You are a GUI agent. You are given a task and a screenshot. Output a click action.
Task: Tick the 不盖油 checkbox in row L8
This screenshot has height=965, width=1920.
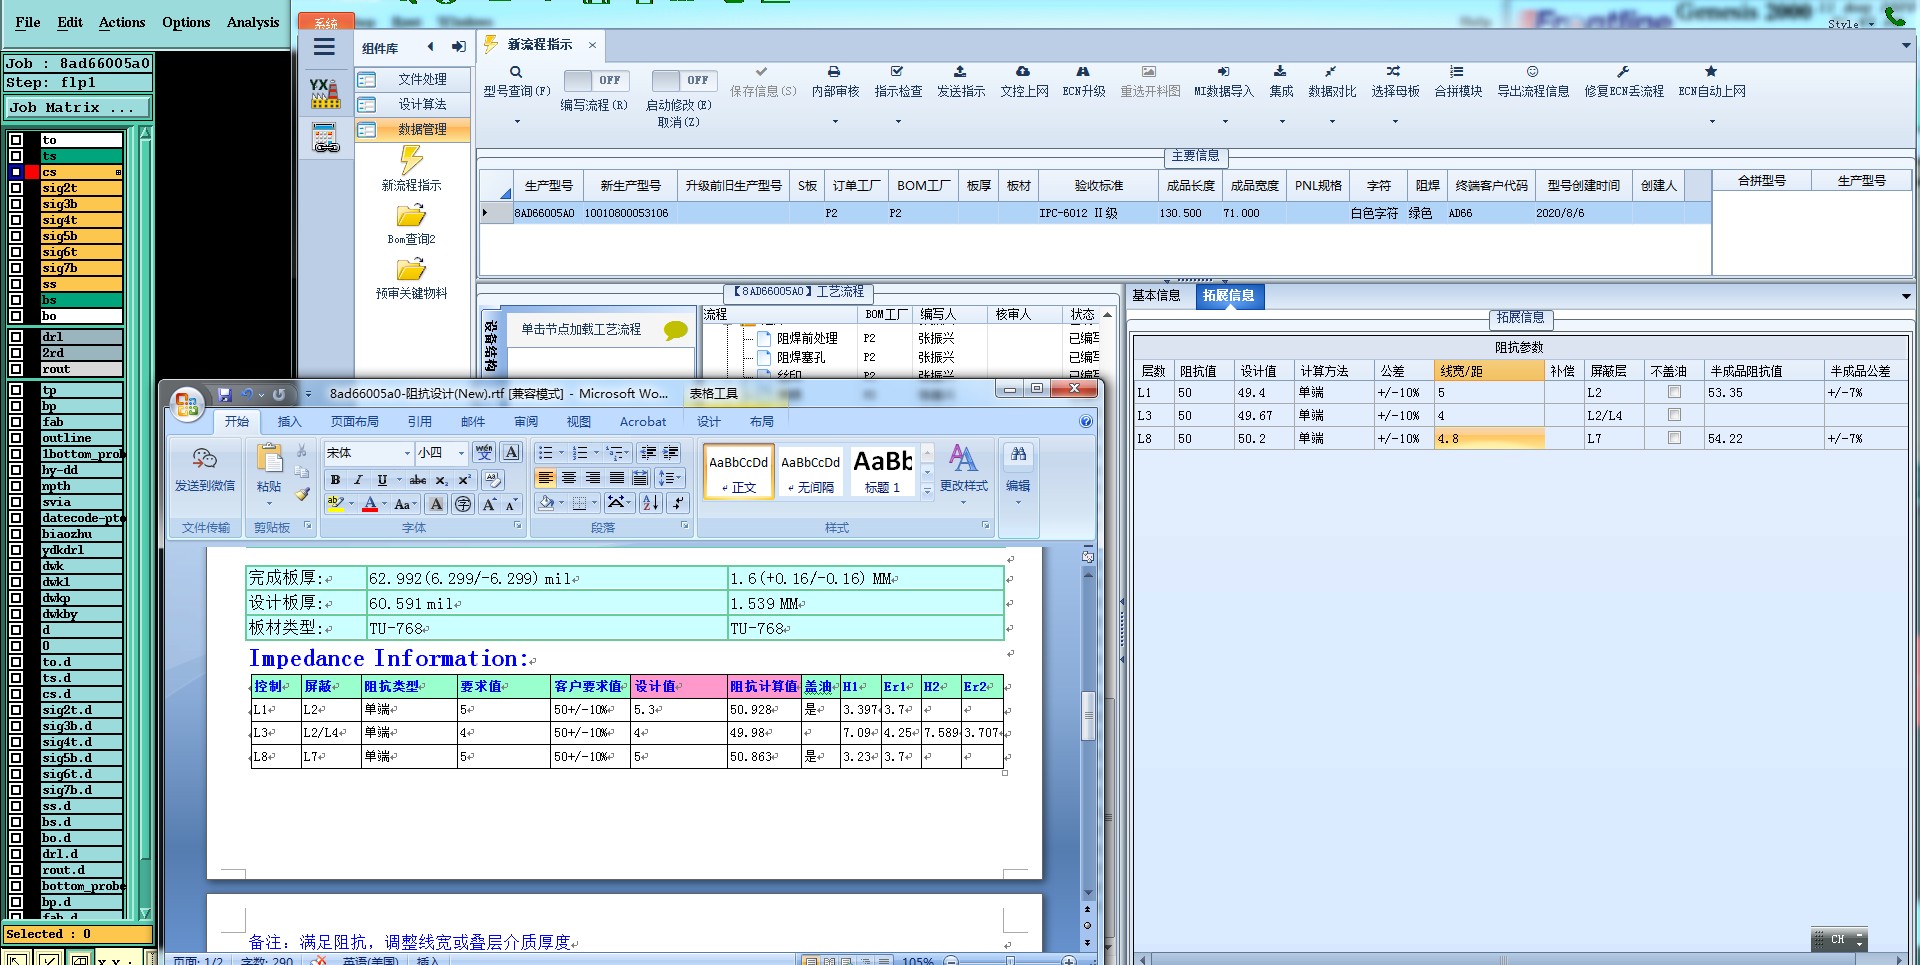pos(1674,438)
